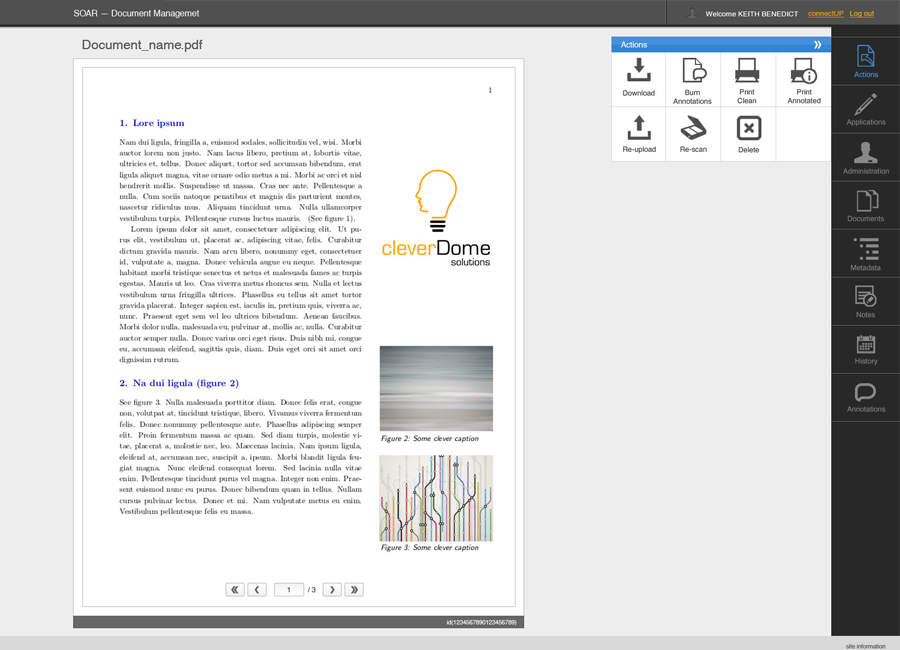Collapse the Actions panel with double chevron
This screenshot has width=900, height=650.
coord(817,45)
